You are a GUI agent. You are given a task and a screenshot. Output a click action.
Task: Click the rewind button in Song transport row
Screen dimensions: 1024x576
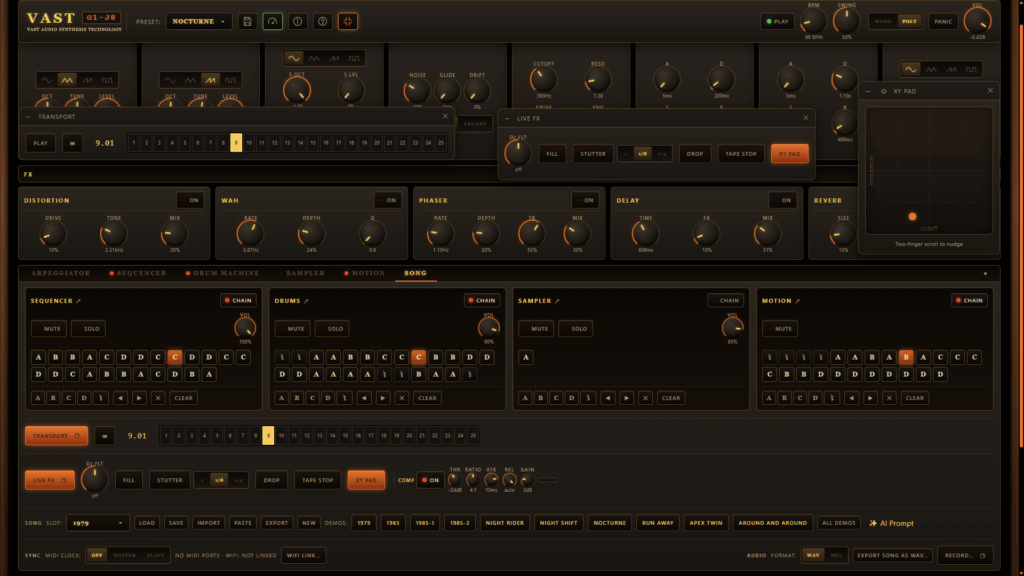(104, 436)
